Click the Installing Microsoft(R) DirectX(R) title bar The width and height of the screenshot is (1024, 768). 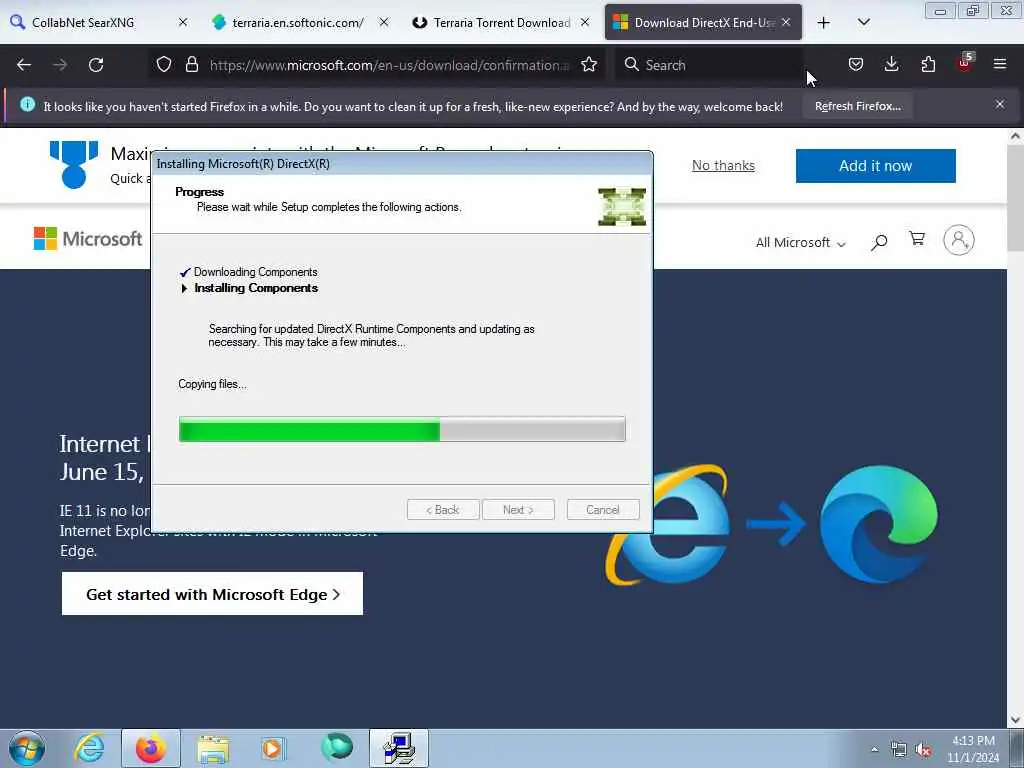[402, 163]
